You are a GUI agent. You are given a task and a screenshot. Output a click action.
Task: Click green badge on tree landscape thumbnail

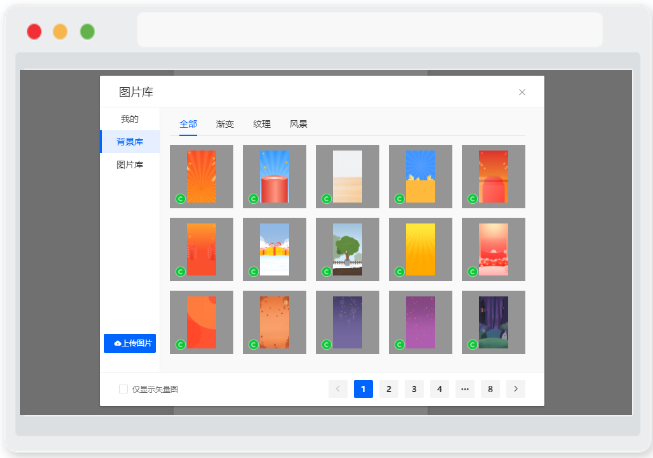[x=326, y=272]
